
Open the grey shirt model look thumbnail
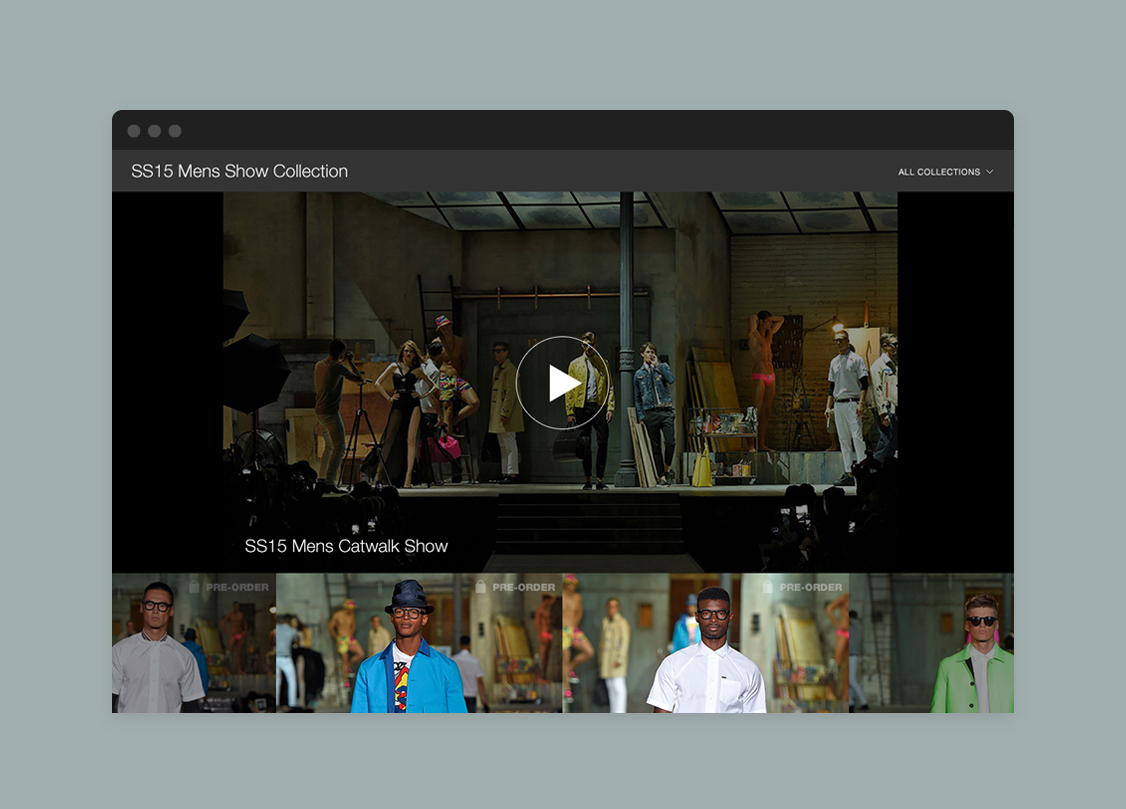pos(158,650)
